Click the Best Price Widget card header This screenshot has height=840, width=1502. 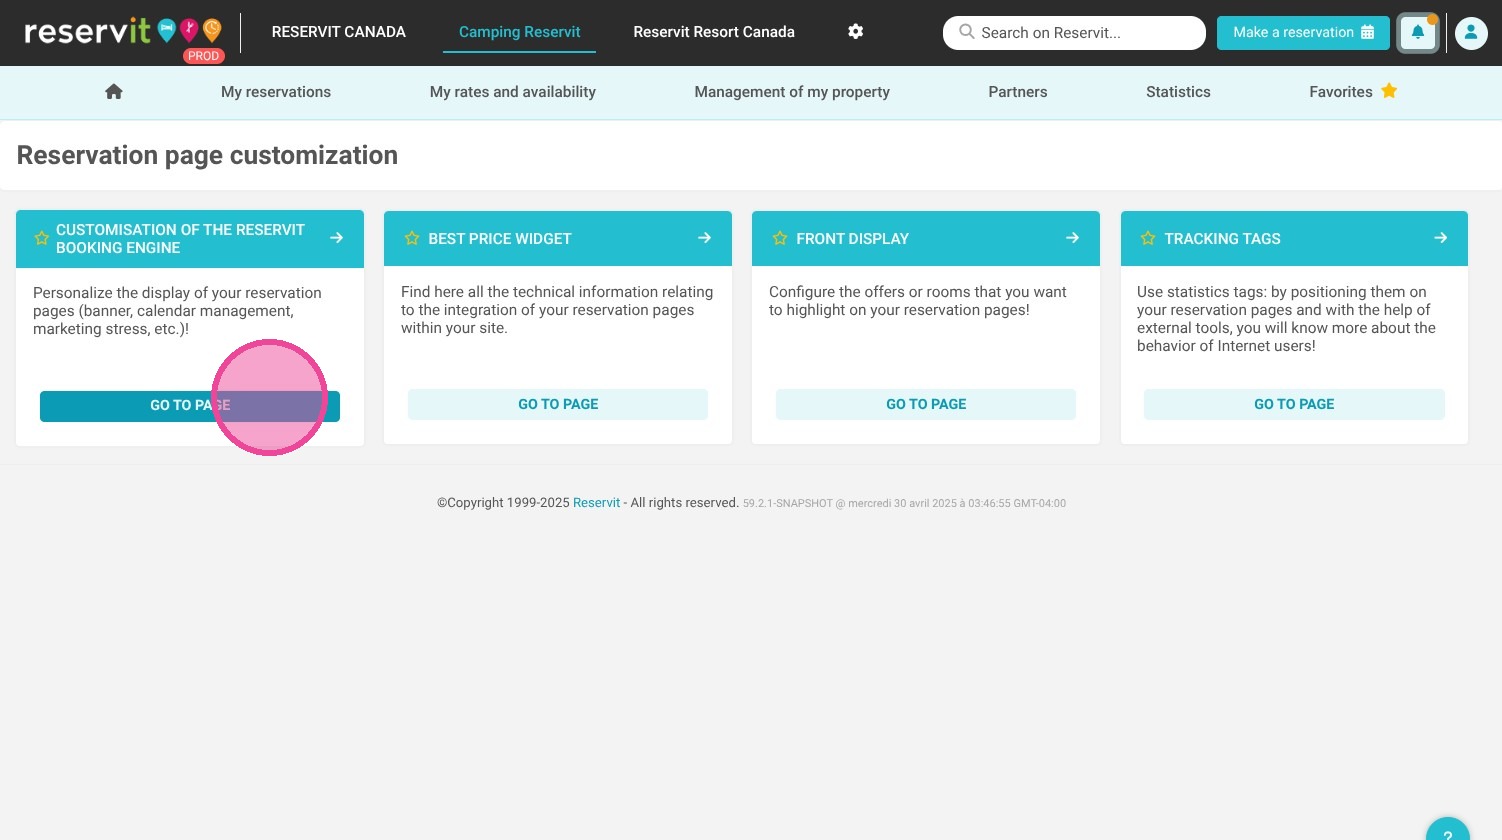tap(558, 238)
